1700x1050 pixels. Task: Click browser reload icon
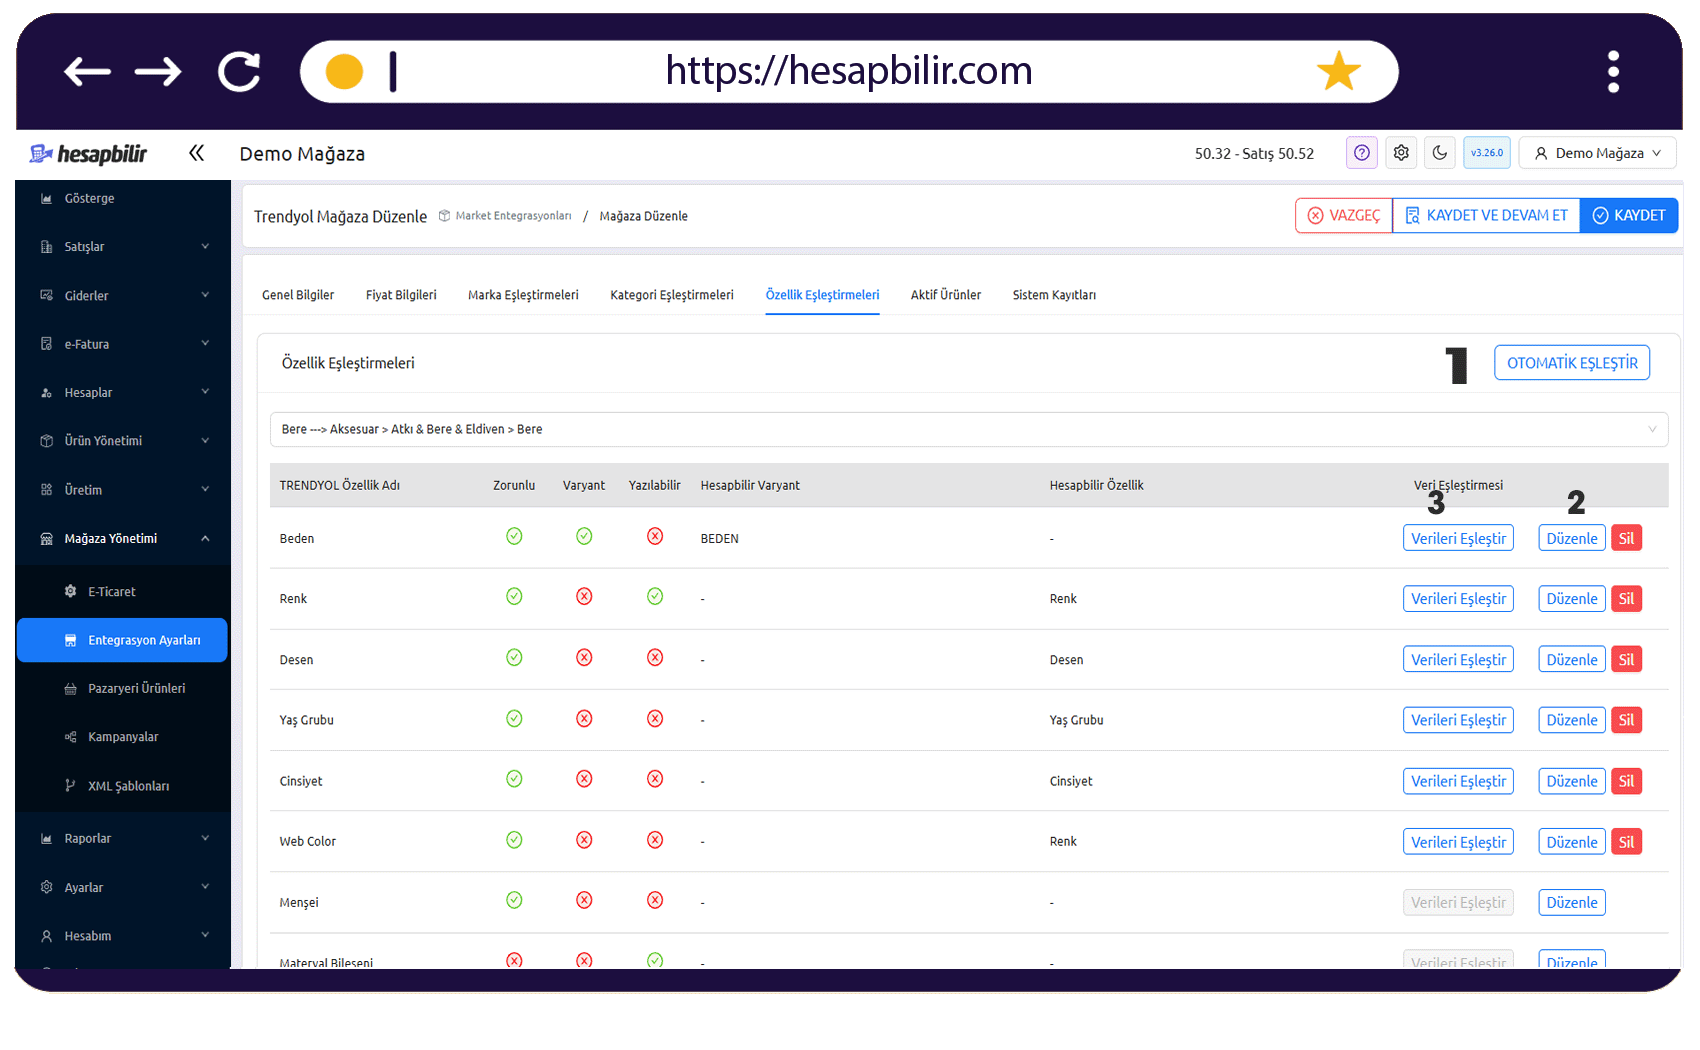pos(240,71)
